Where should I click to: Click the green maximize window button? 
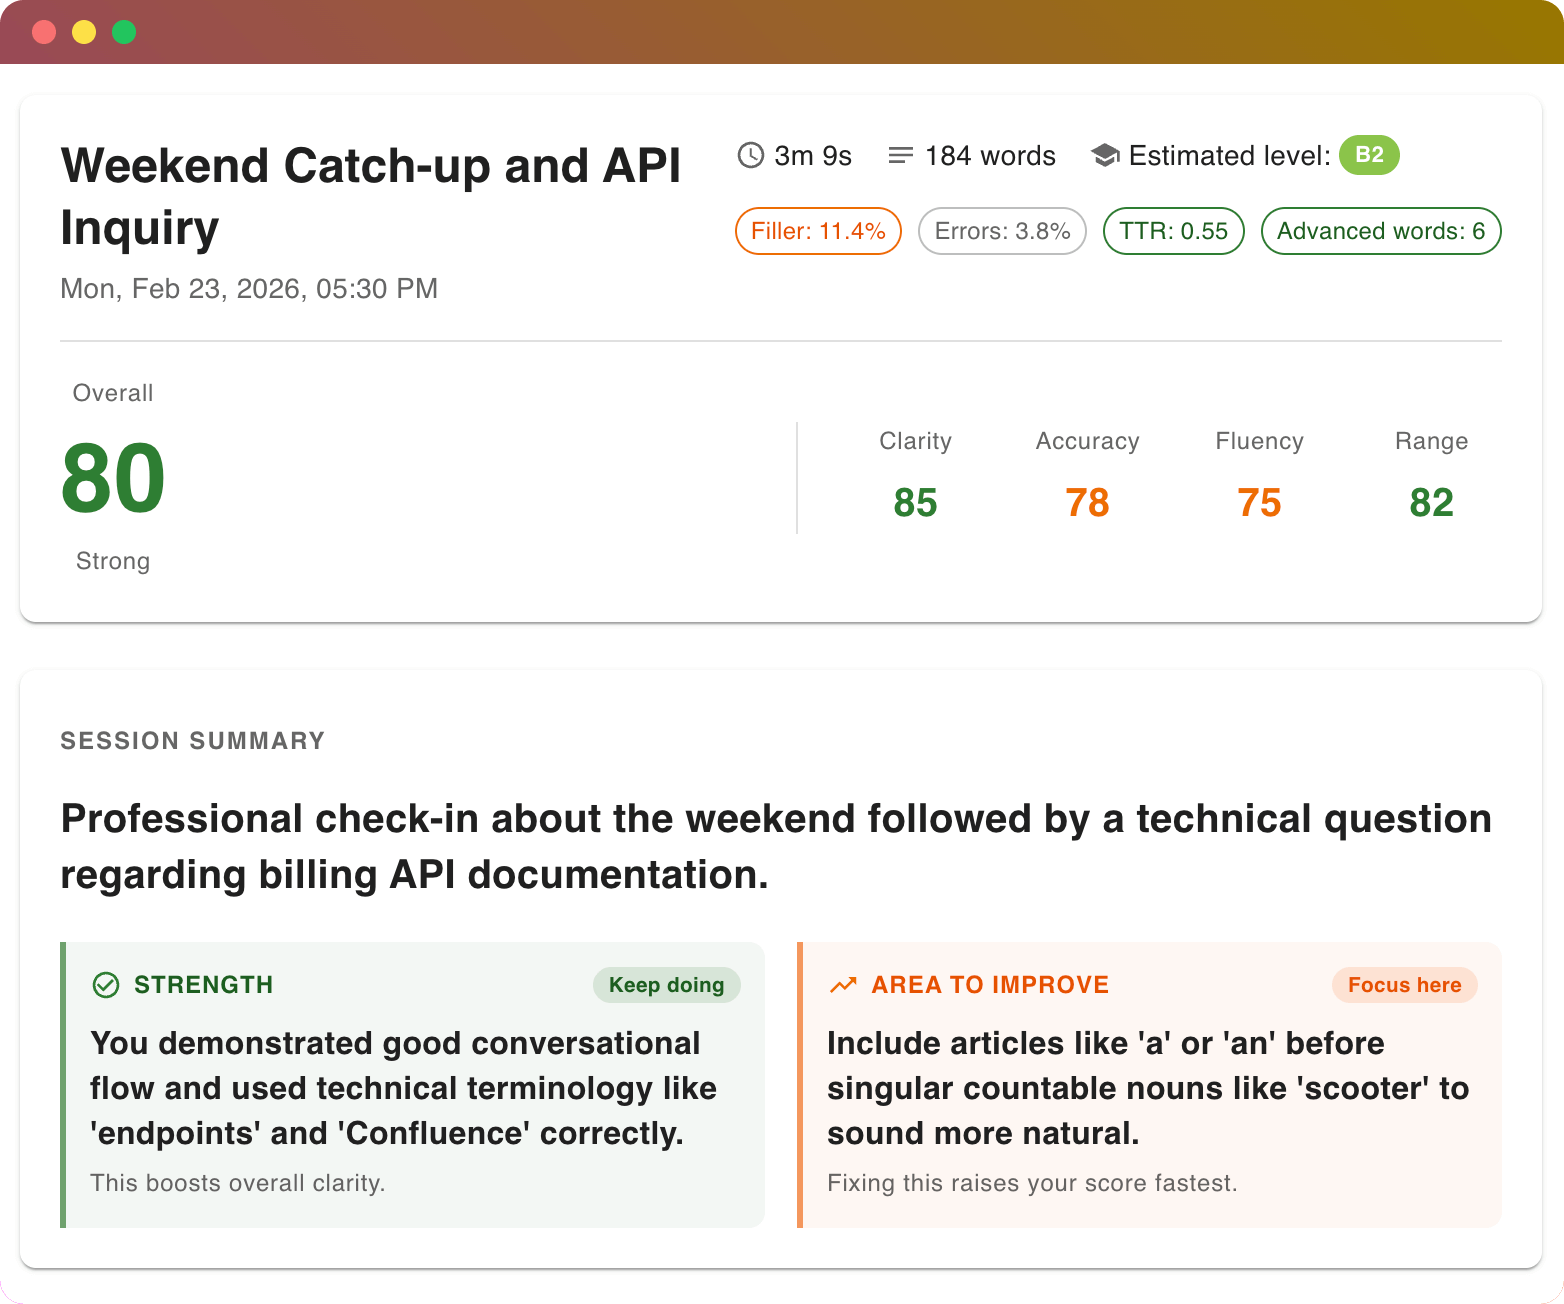pos(124,32)
